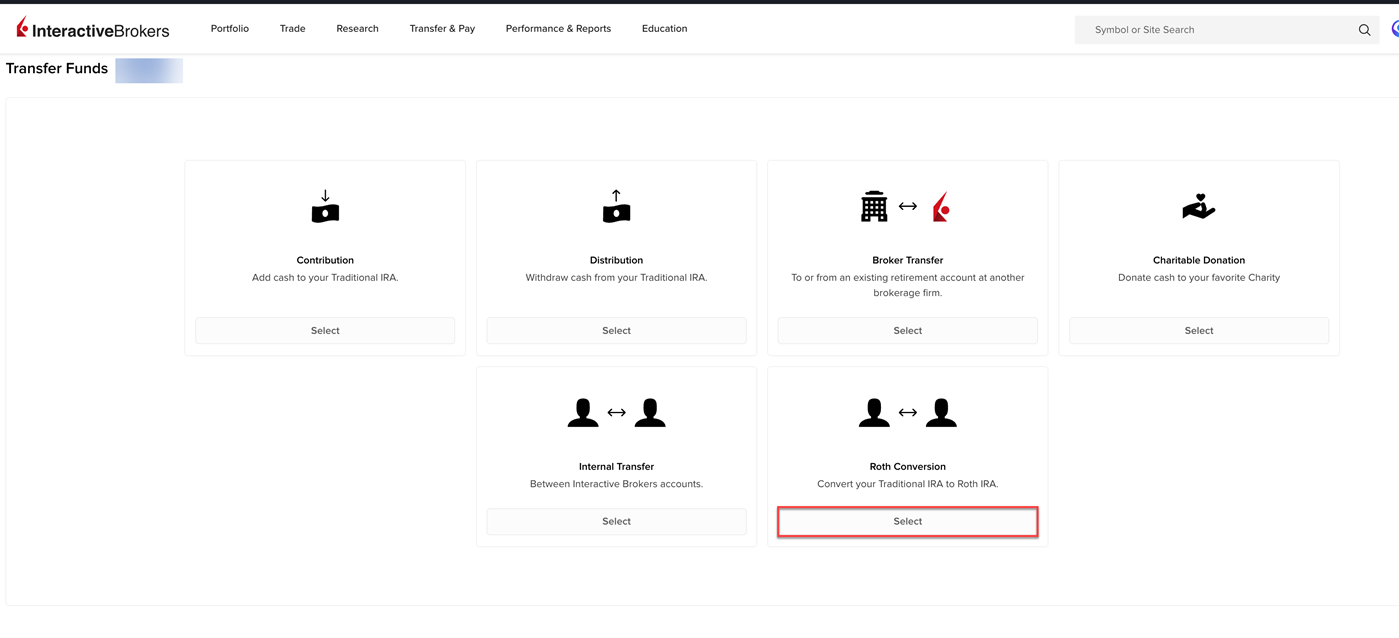
Task: Click the Contribution cash deposit icon
Action: (x=325, y=207)
